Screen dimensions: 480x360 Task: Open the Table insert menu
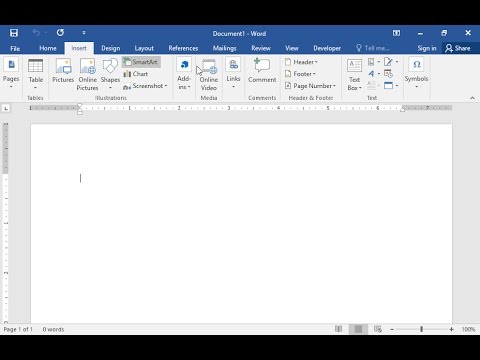[x=35, y=74]
